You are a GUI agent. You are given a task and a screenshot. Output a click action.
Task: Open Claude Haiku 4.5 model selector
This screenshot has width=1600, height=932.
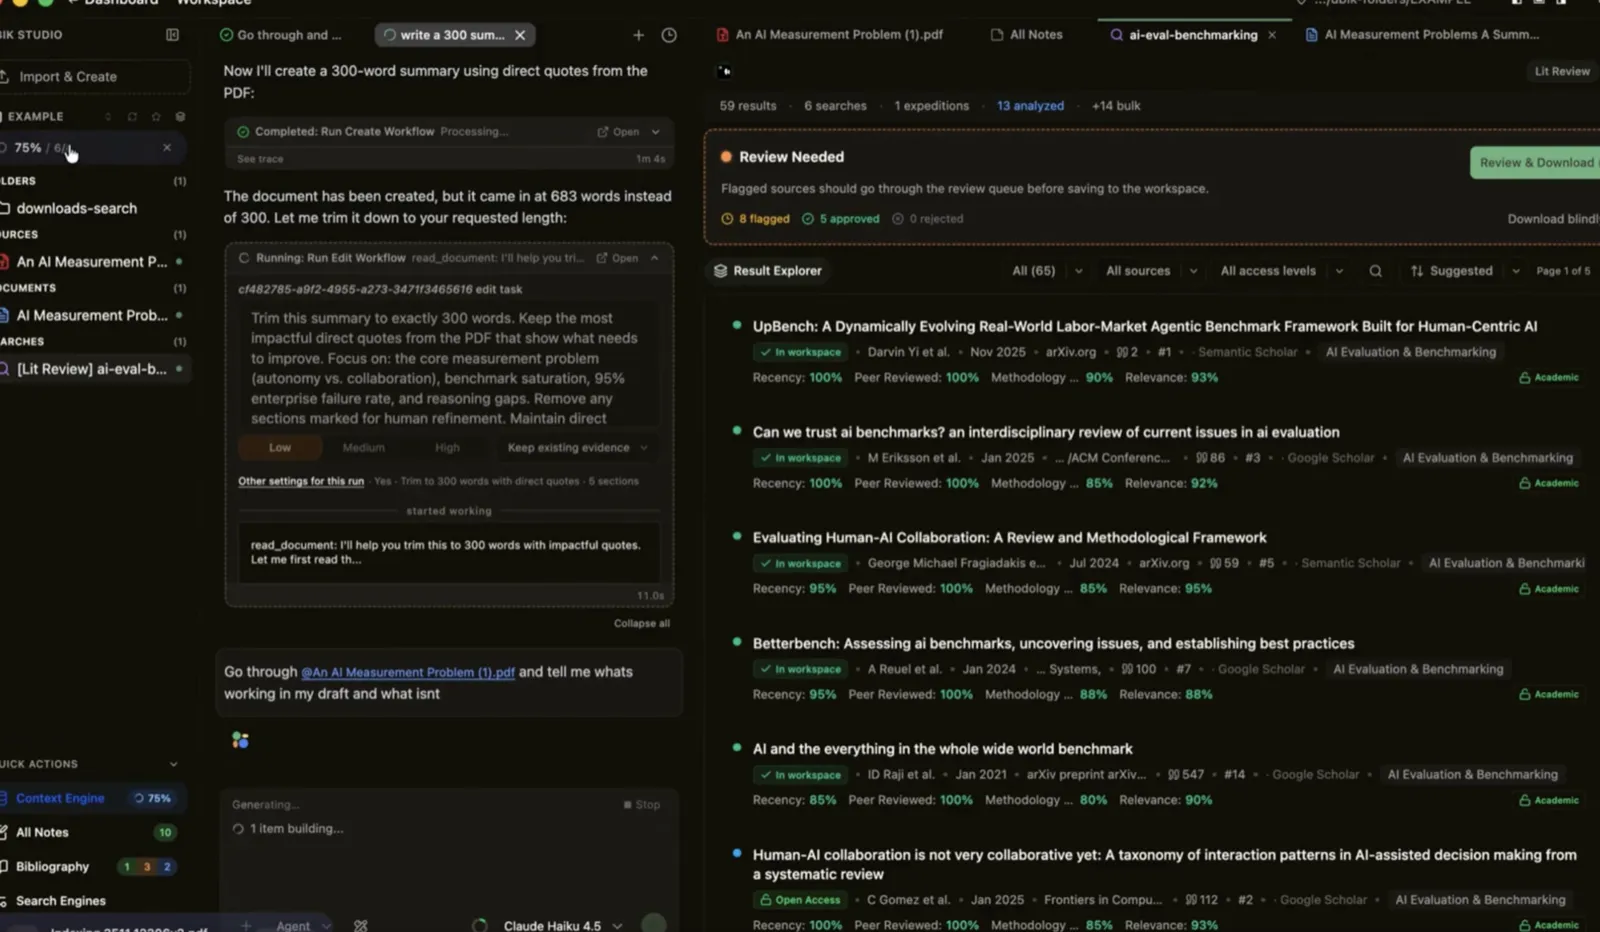pyautogui.click(x=563, y=926)
